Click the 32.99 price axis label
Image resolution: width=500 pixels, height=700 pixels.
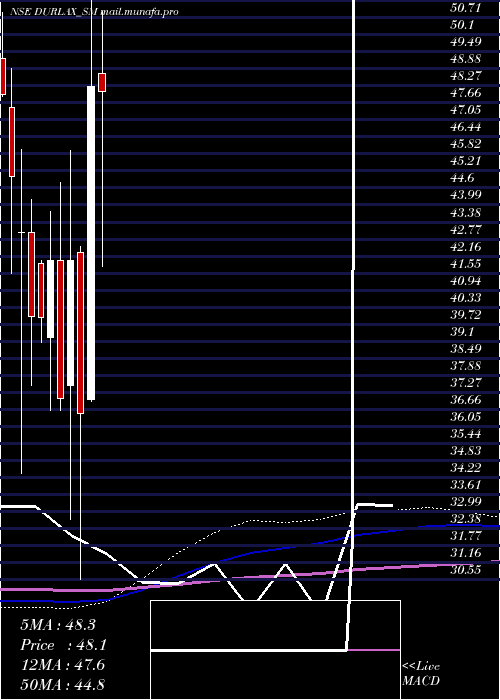point(465,502)
